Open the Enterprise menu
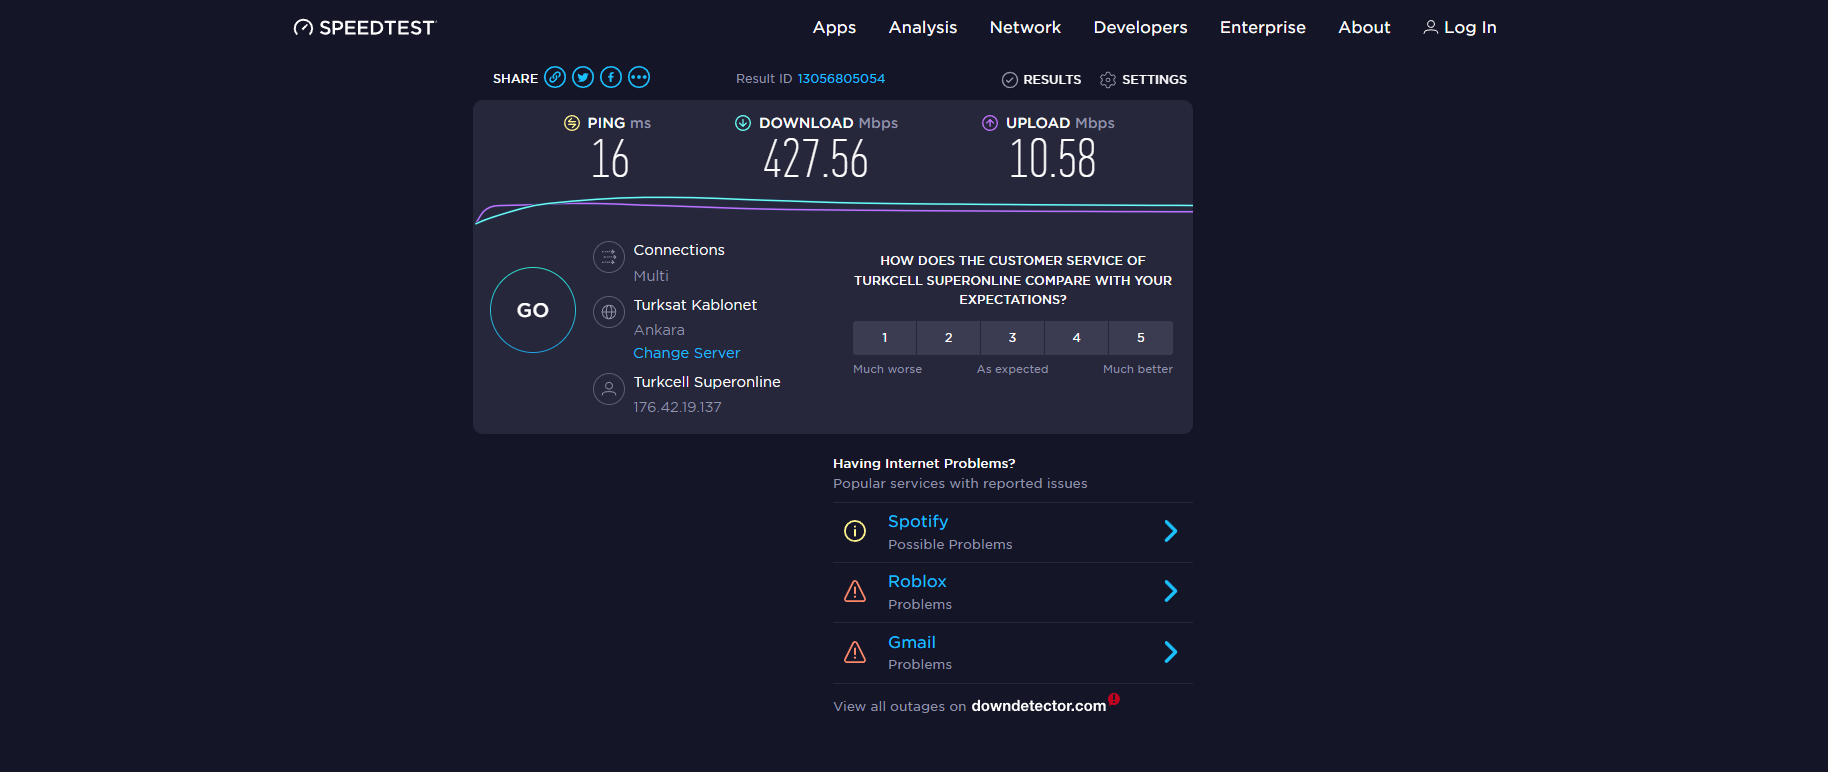 [1263, 28]
